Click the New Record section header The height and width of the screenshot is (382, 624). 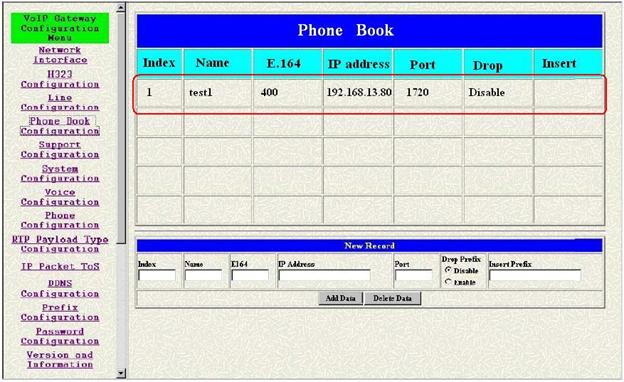coord(370,246)
